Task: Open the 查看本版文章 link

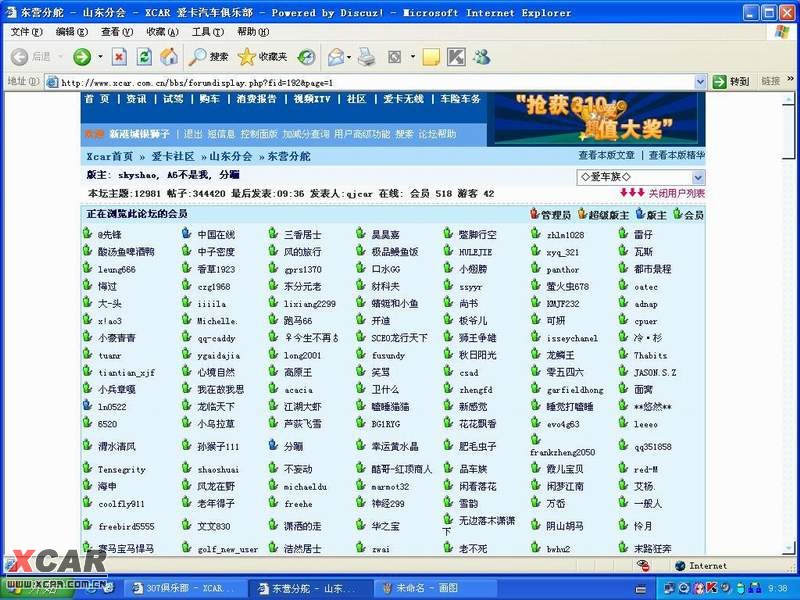Action: coord(606,155)
